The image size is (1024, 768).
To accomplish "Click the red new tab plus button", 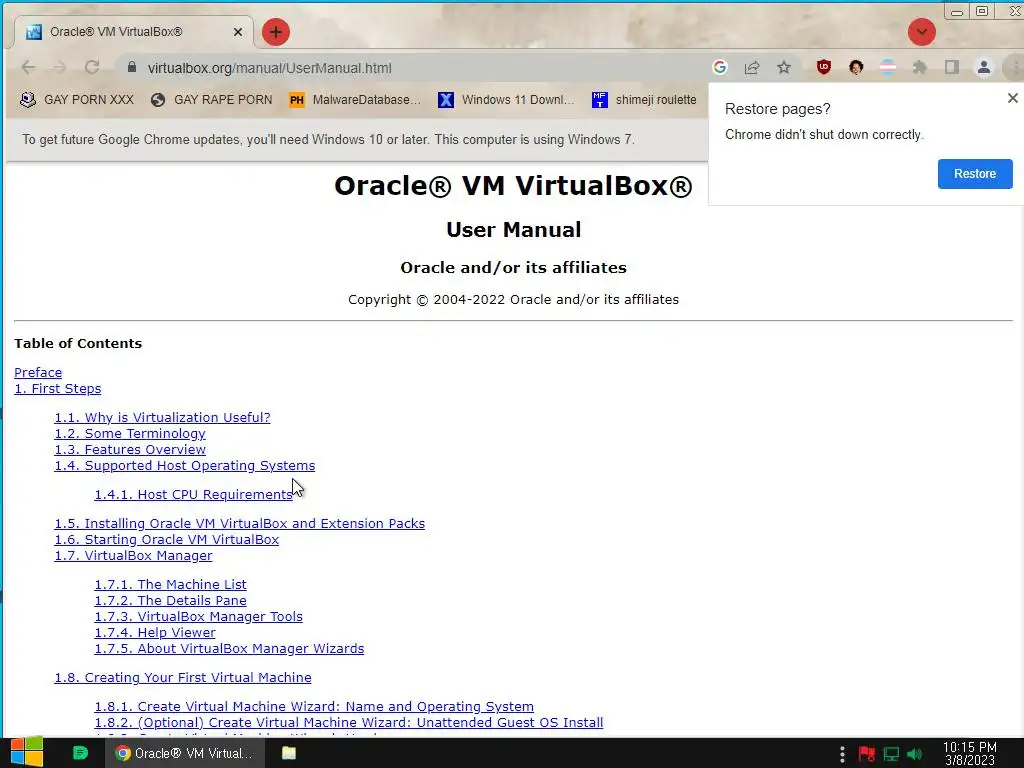I will tap(276, 32).
